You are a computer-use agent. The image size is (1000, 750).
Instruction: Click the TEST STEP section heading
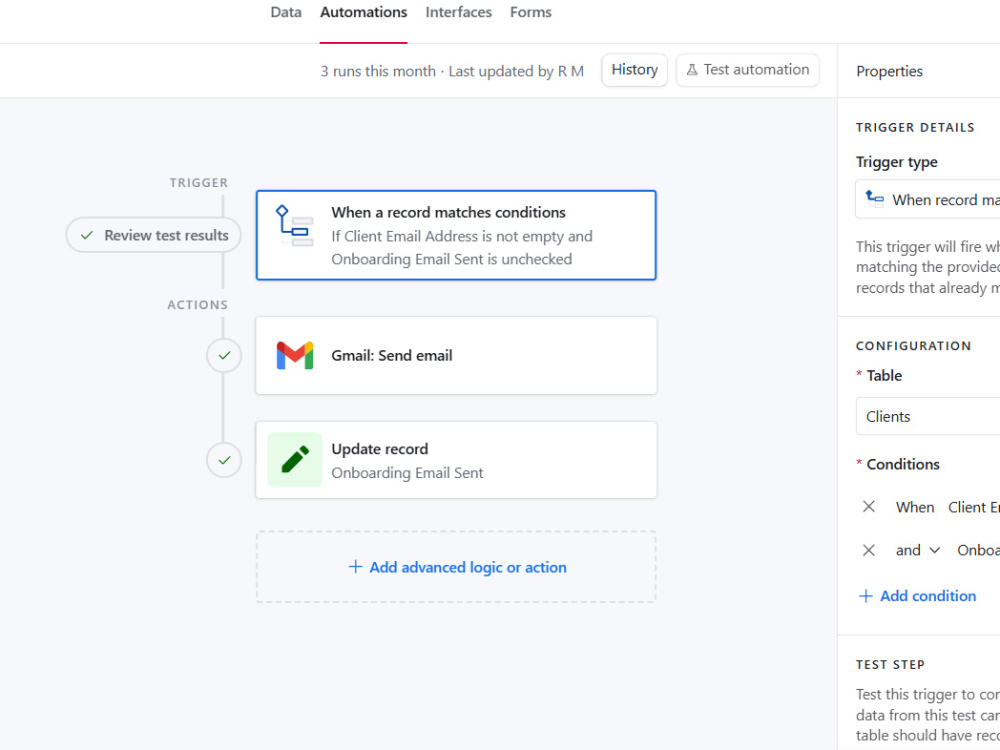(x=890, y=665)
